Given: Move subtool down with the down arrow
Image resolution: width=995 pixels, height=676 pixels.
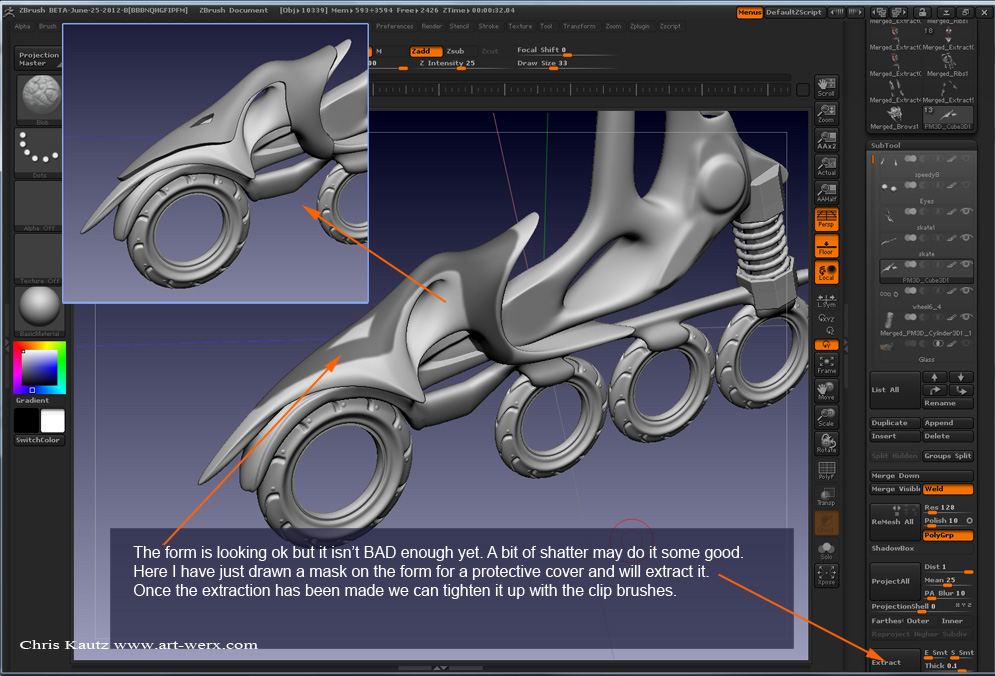Looking at the screenshot, I should pos(961,377).
